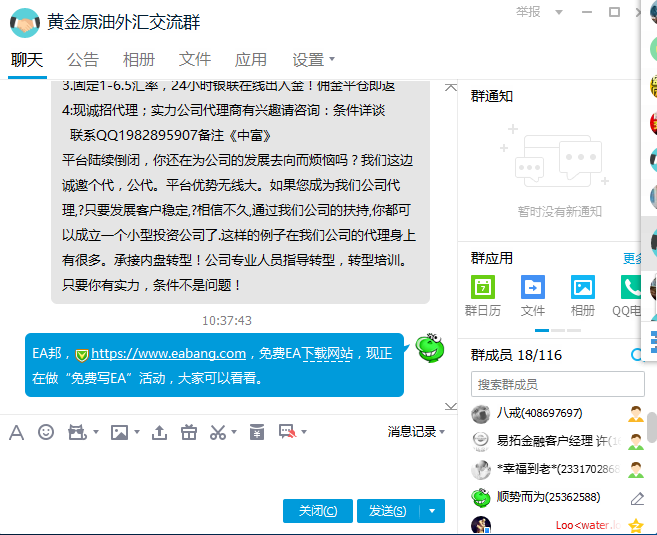Click the 下载网站 underlined text
The height and width of the screenshot is (535, 657).
tap(327, 354)
